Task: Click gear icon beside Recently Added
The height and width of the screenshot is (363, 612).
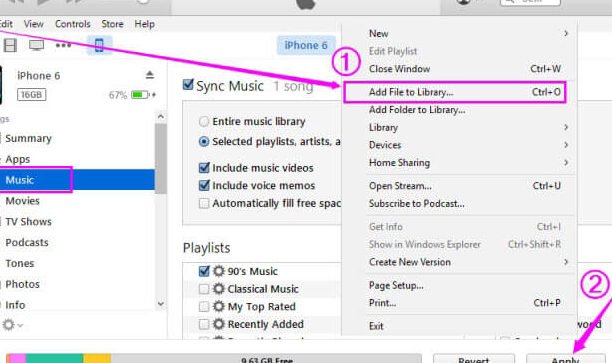Action: tap(219, 324)
